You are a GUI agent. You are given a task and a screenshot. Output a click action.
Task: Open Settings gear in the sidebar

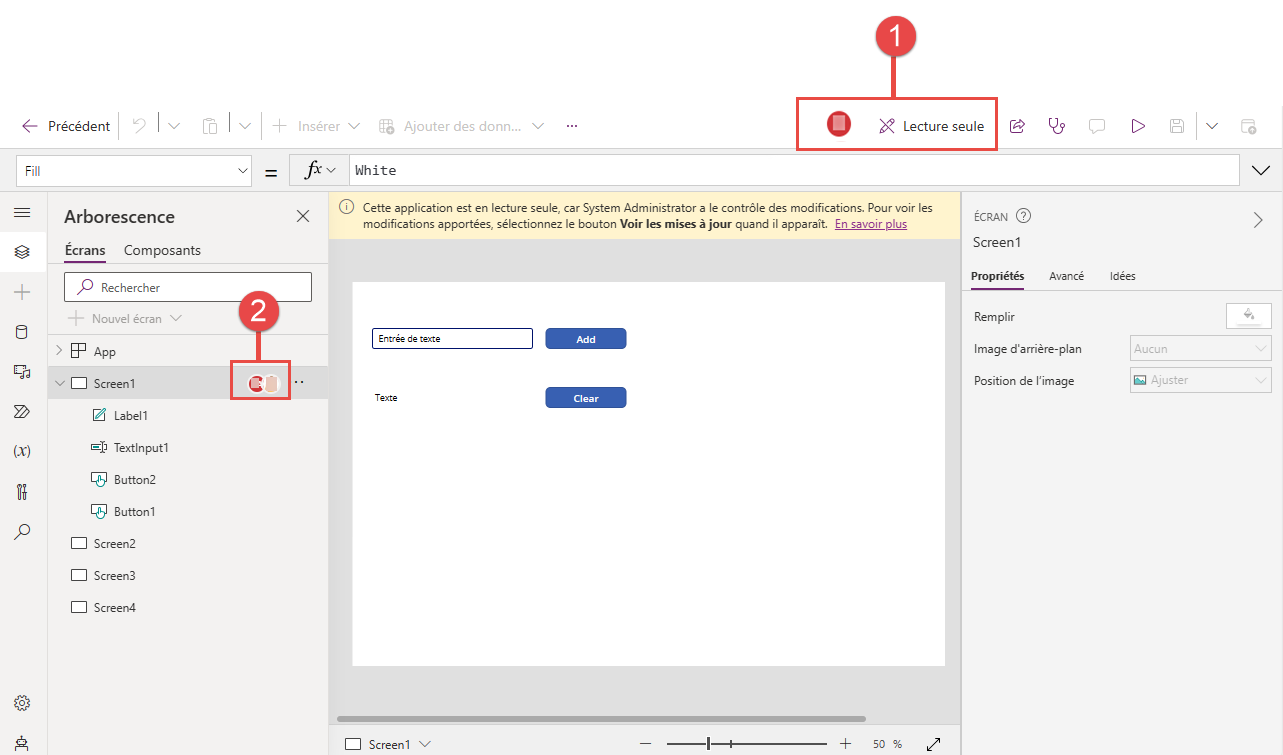22,703
